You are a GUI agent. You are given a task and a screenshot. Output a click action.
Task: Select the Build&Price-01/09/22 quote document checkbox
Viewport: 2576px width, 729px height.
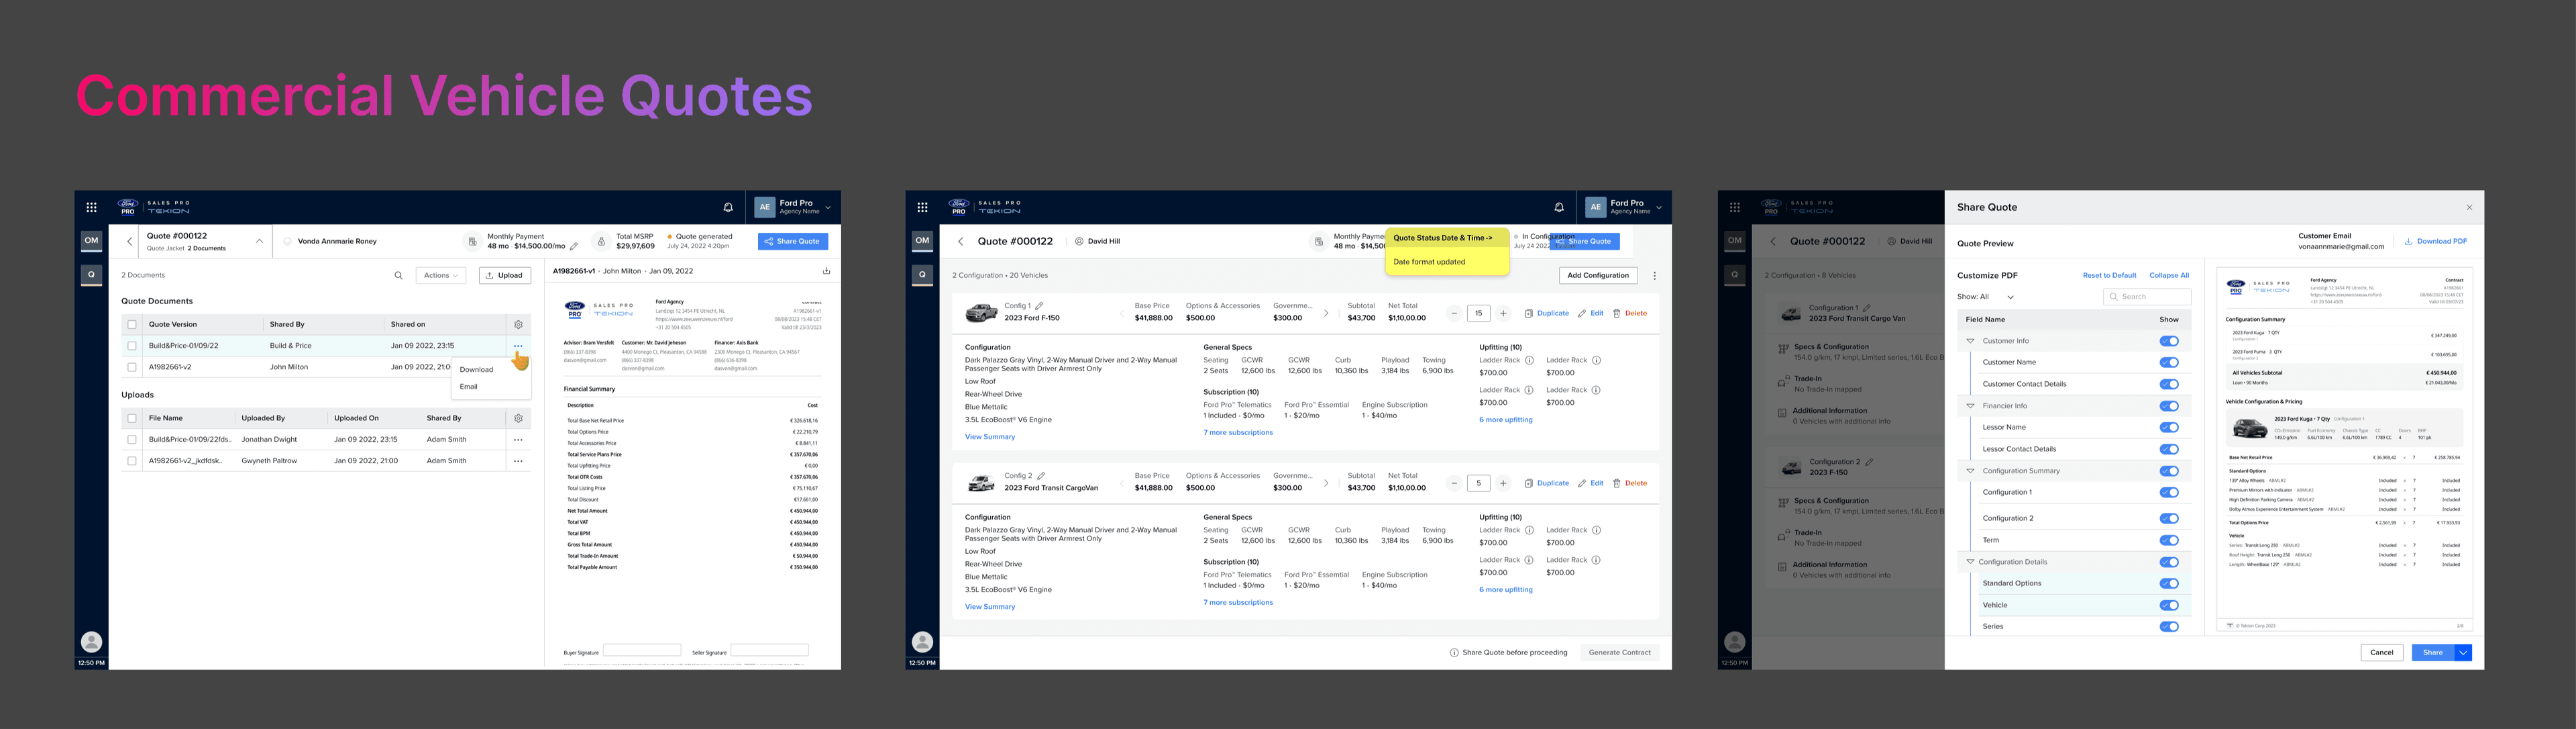point(132,345)
